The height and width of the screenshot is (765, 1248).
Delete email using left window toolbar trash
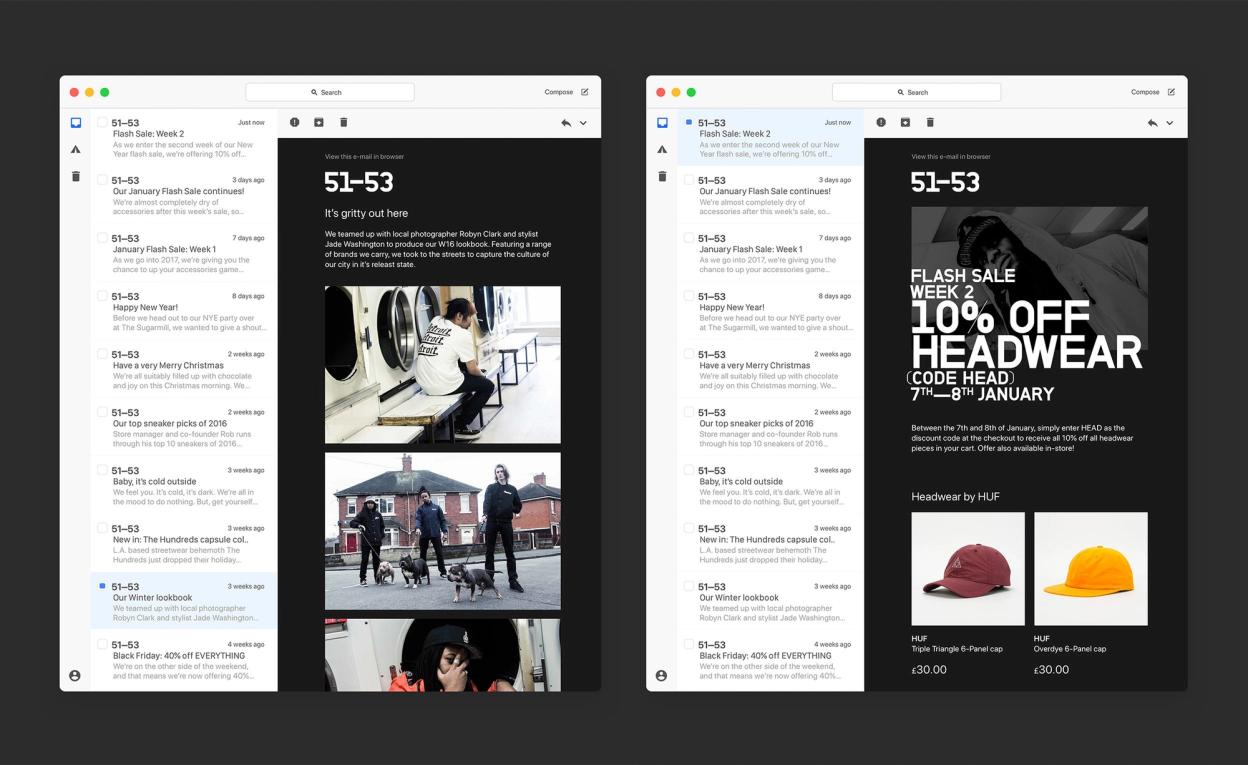(344, 122)
